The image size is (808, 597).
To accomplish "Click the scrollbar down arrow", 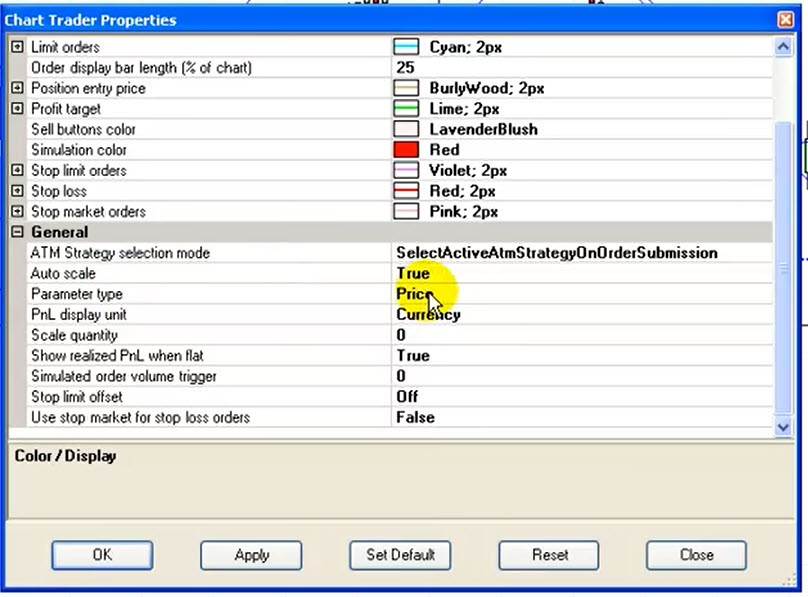I will point(783,427).
